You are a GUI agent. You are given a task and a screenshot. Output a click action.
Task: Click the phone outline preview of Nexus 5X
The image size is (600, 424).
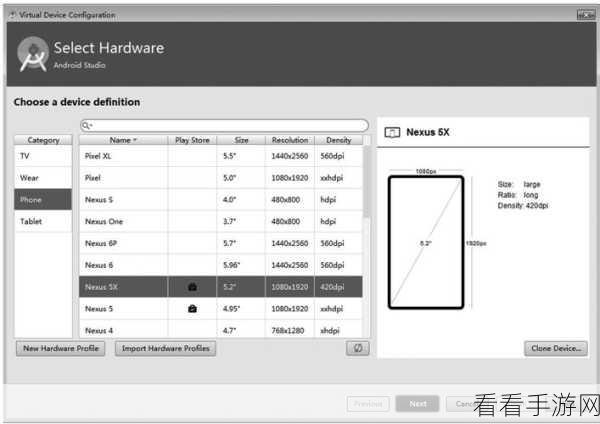(x=426, y=242)
